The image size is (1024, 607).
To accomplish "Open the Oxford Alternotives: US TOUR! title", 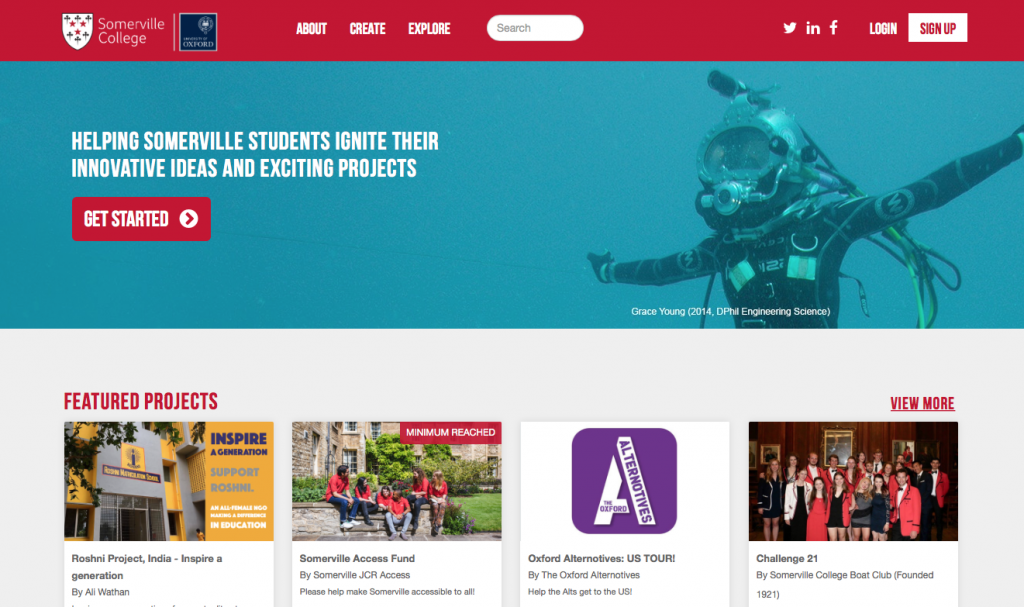I will click(x=601, y=559).
